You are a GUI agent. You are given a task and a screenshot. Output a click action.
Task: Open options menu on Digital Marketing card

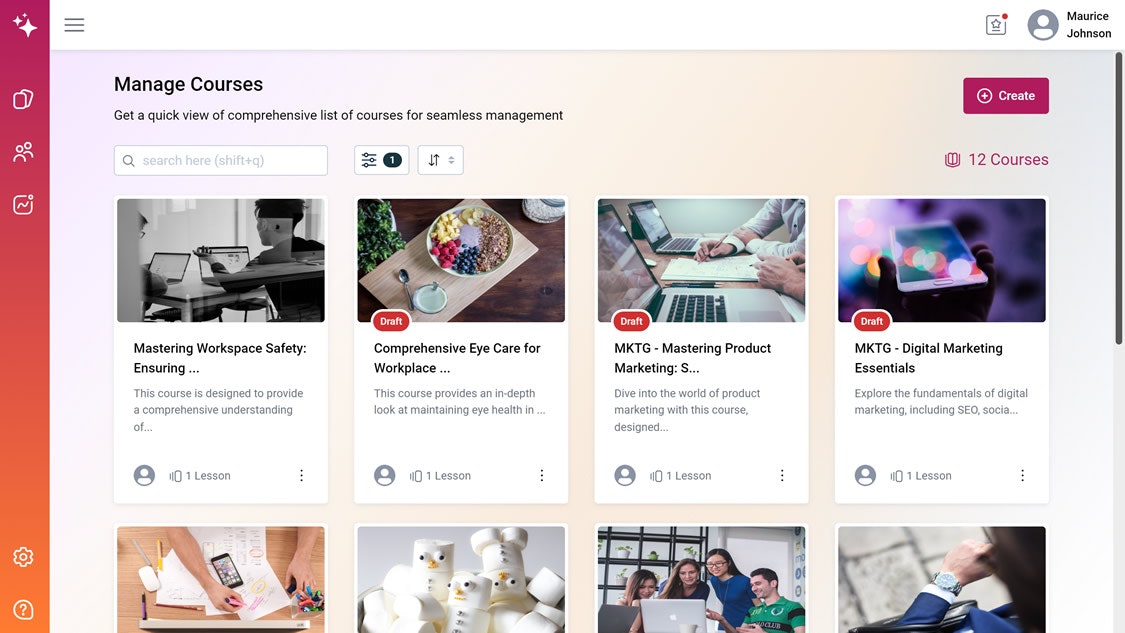1022,475
